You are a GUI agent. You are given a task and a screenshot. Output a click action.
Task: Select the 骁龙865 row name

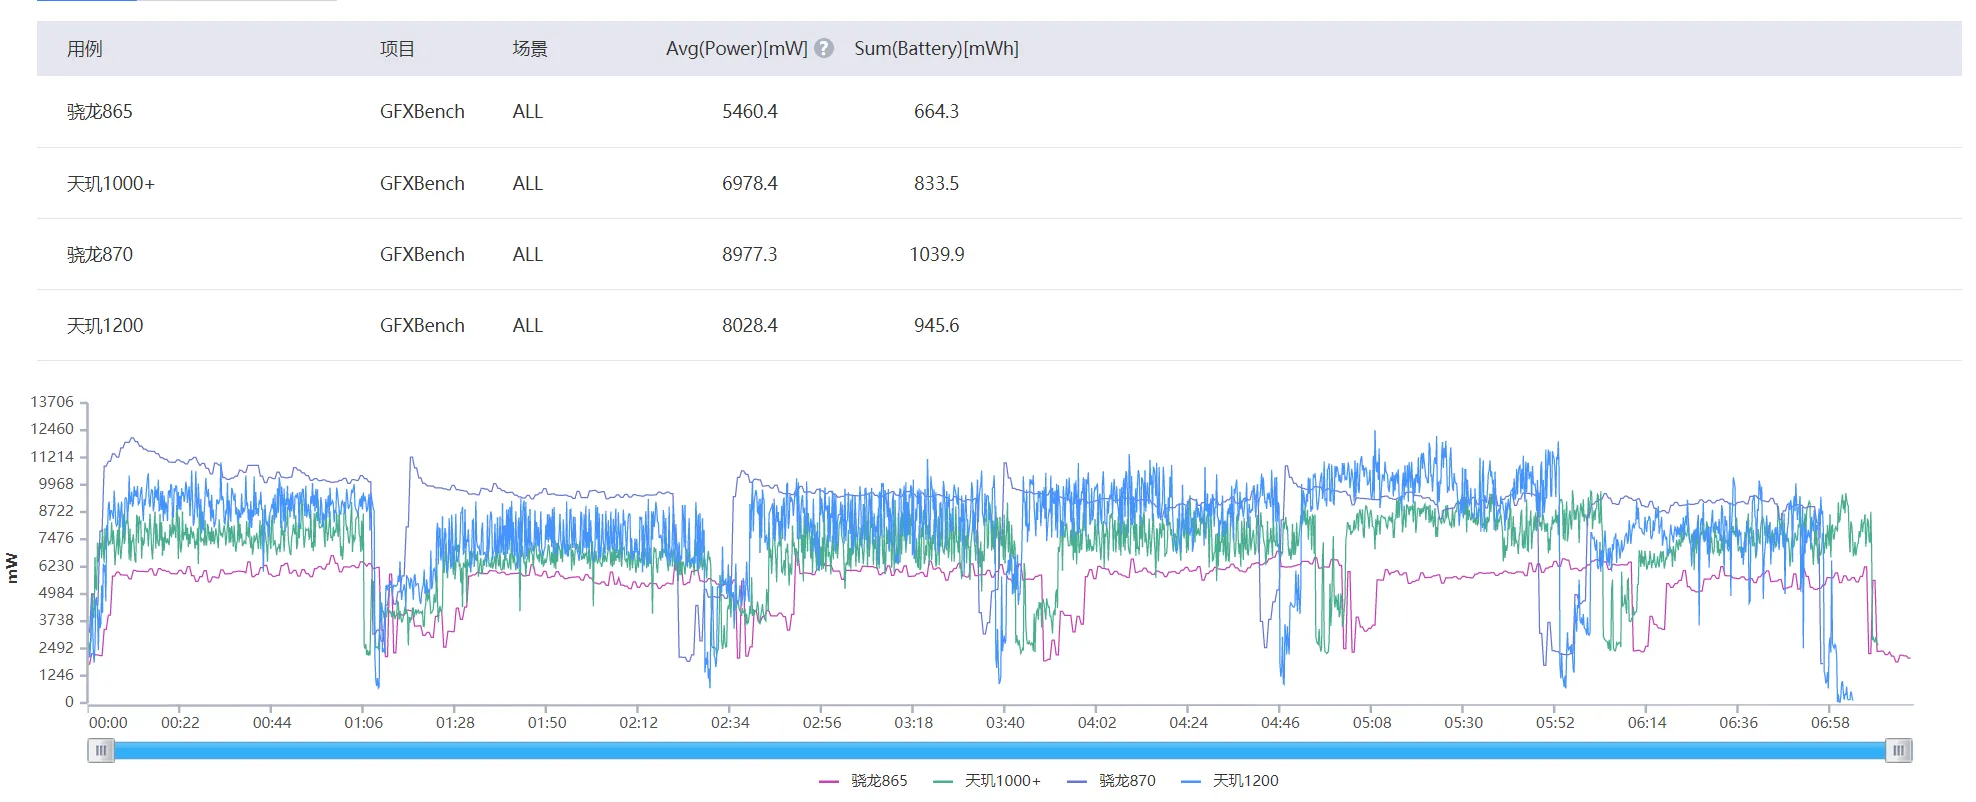pos(100,112)
